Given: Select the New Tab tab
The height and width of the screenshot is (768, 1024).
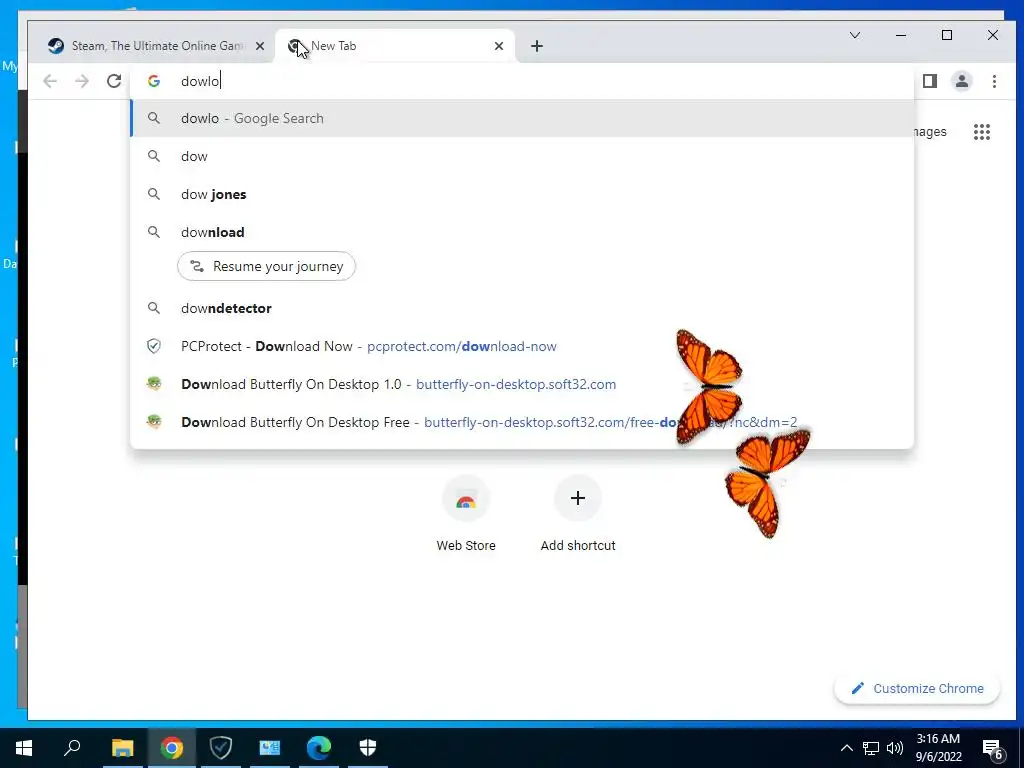Looking at the screenshot, I should [395, 46].
